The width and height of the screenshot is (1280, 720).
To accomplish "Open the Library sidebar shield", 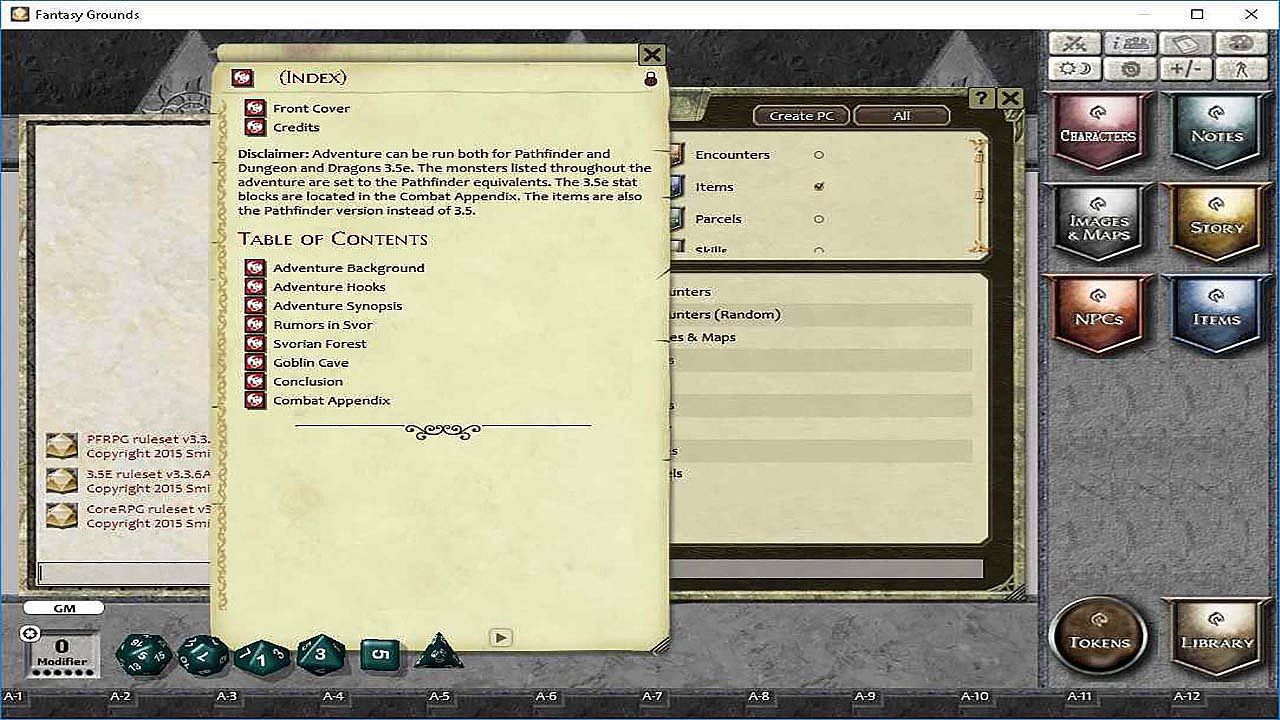I will (1216, 637).
